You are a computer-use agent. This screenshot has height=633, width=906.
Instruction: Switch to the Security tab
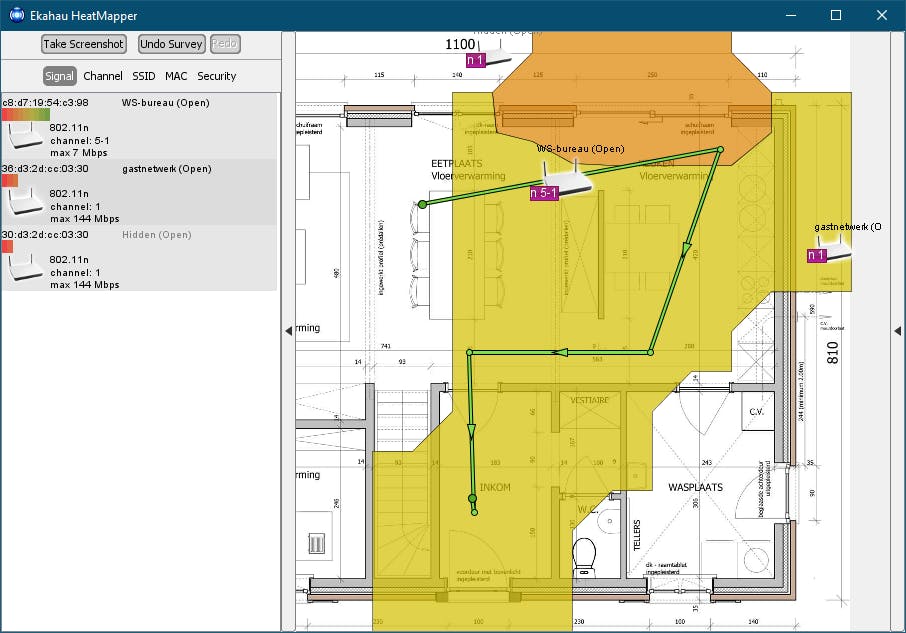click(217, 76)
